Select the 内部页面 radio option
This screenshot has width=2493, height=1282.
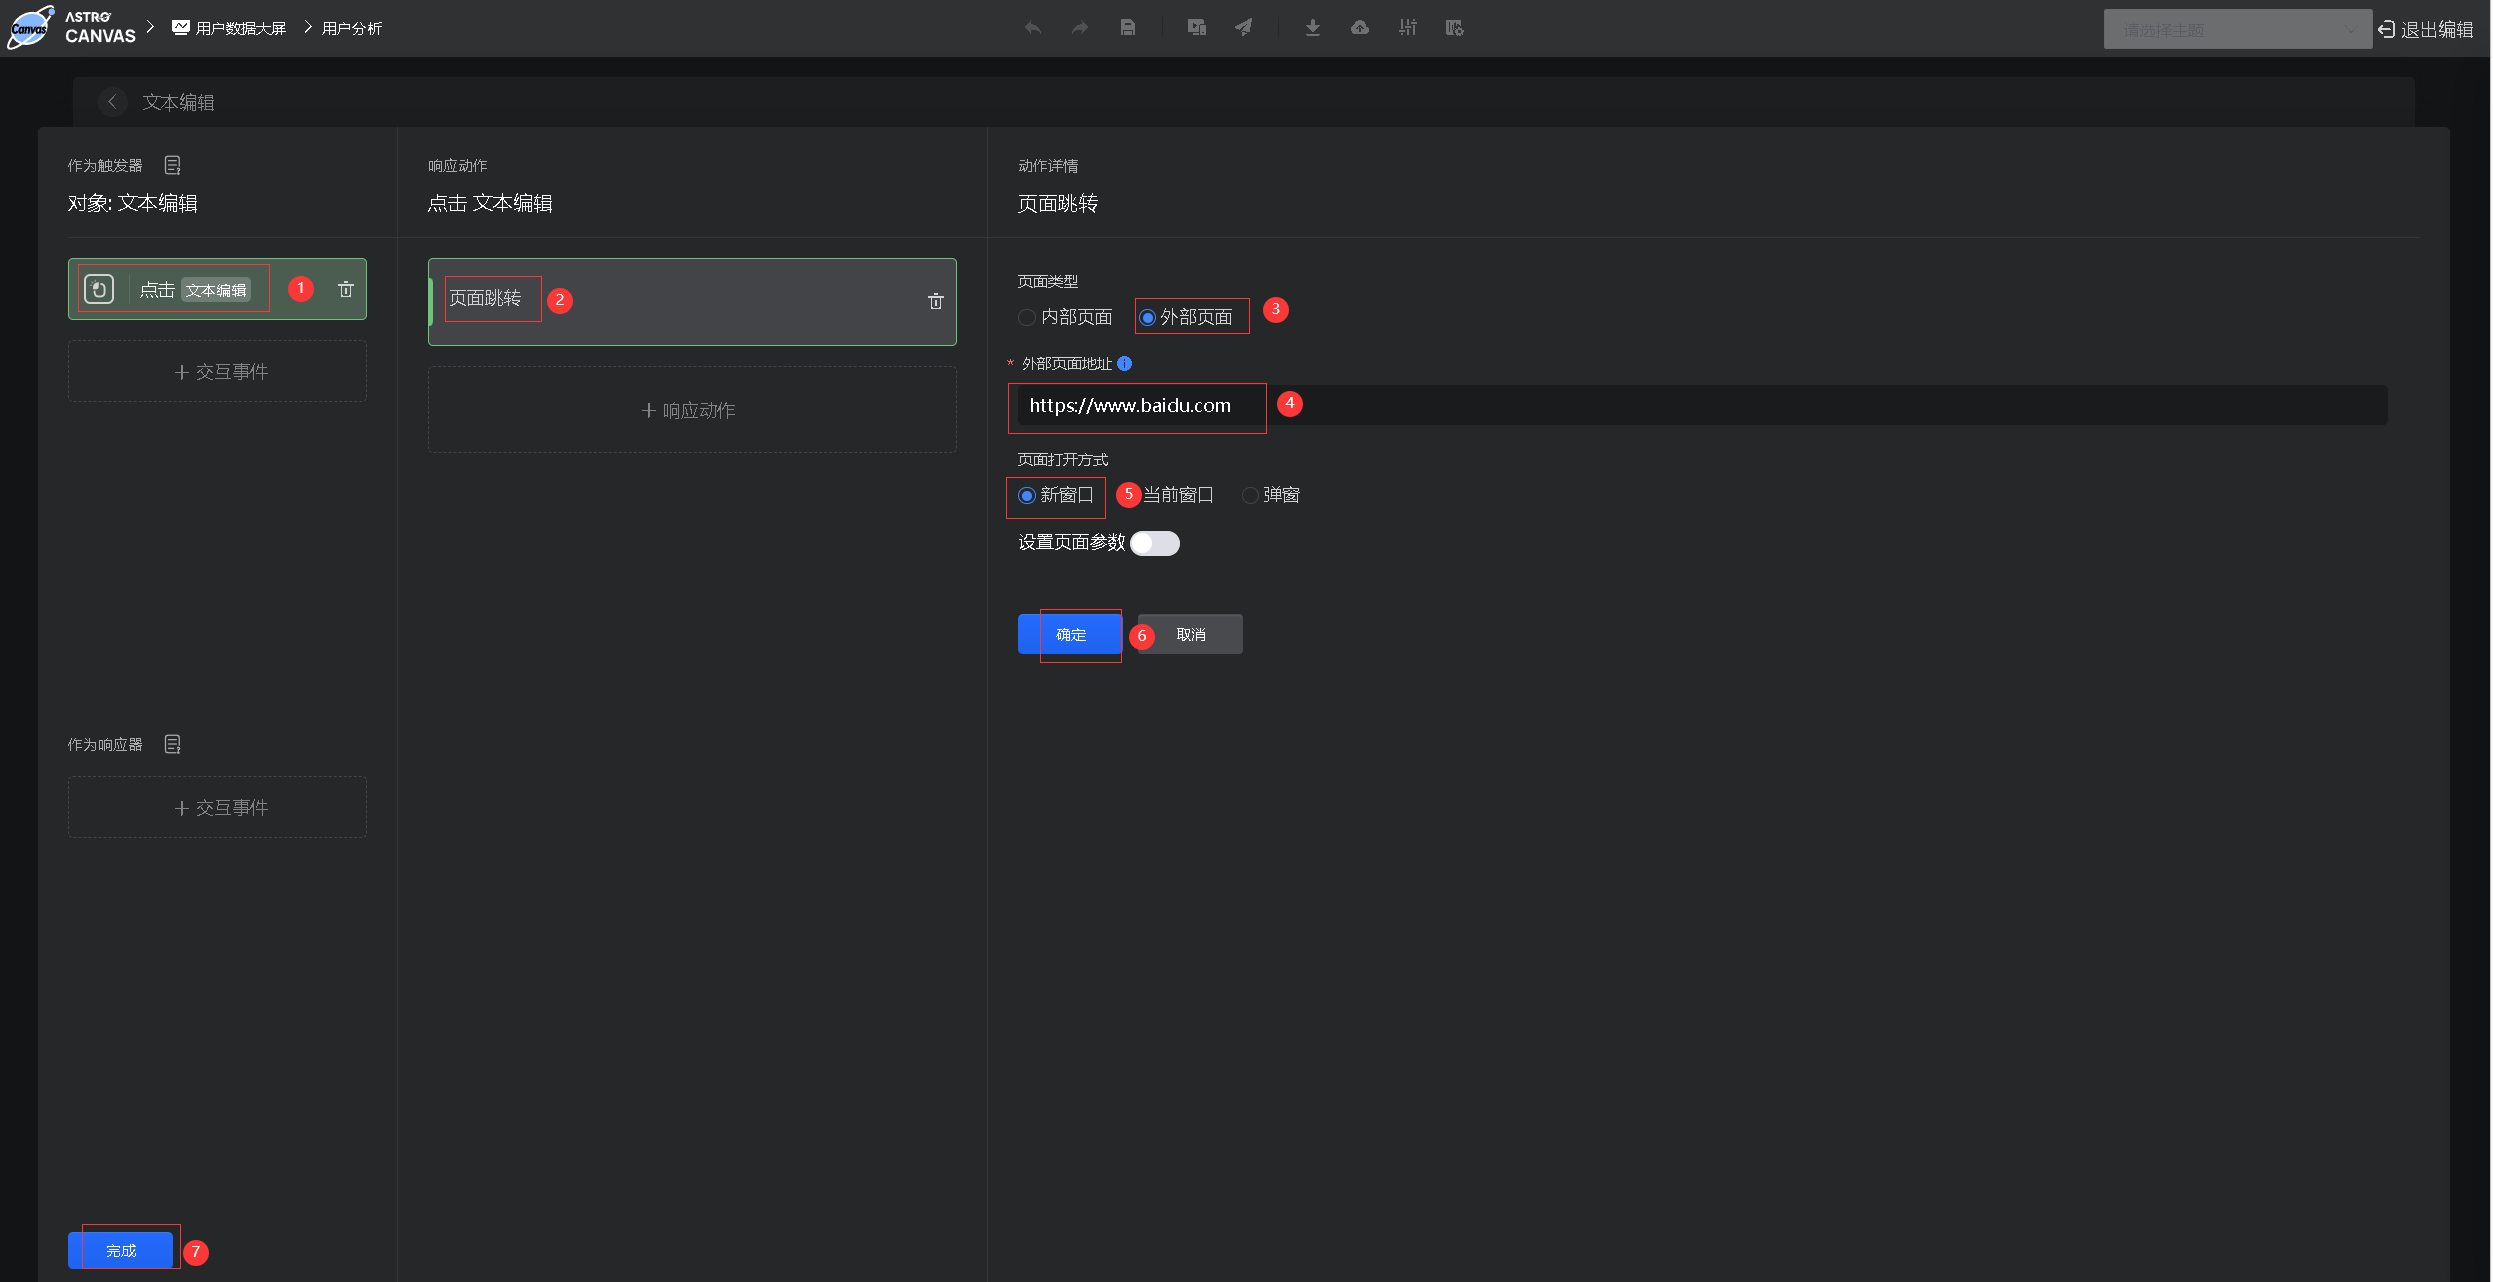[x=1027, y=317]
